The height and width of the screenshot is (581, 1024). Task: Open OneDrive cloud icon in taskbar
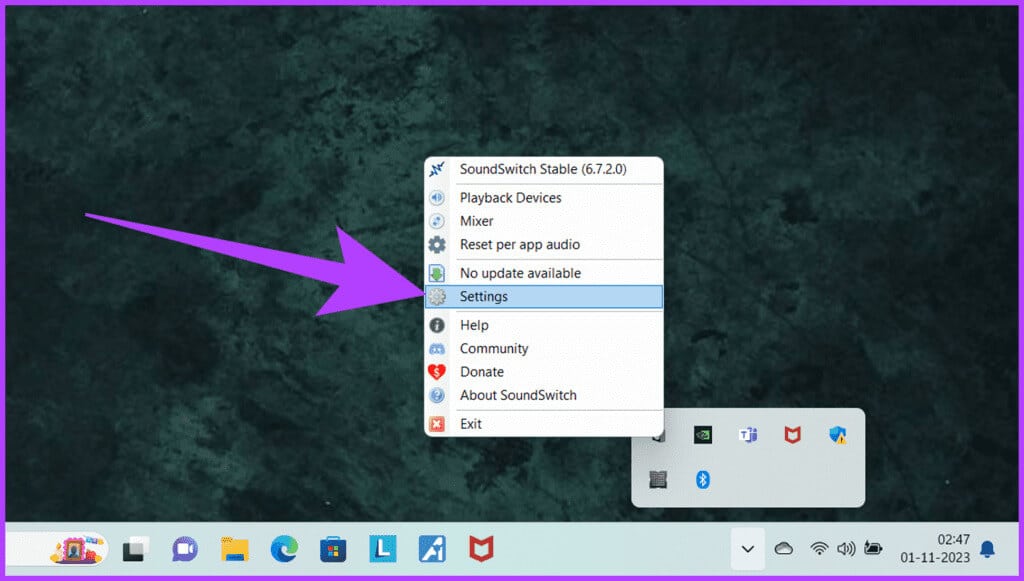tap(784, 549)
